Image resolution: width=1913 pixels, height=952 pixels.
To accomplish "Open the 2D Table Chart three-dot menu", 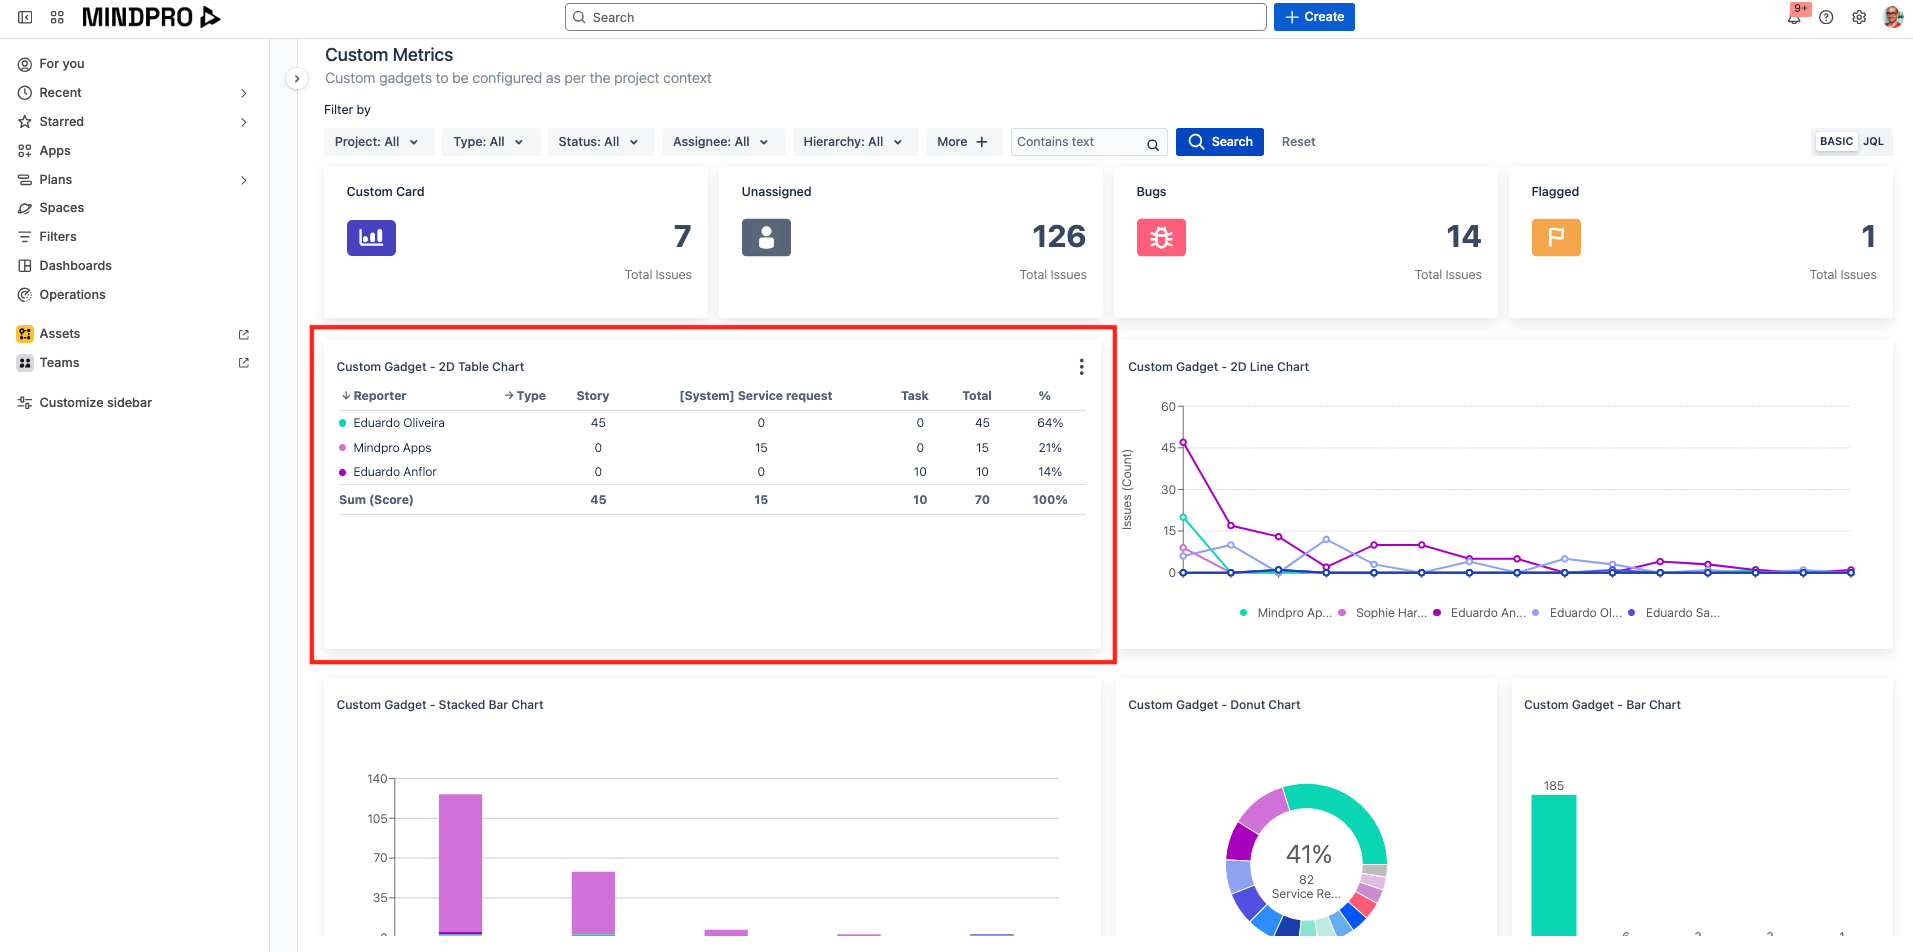I will 1081,367.
